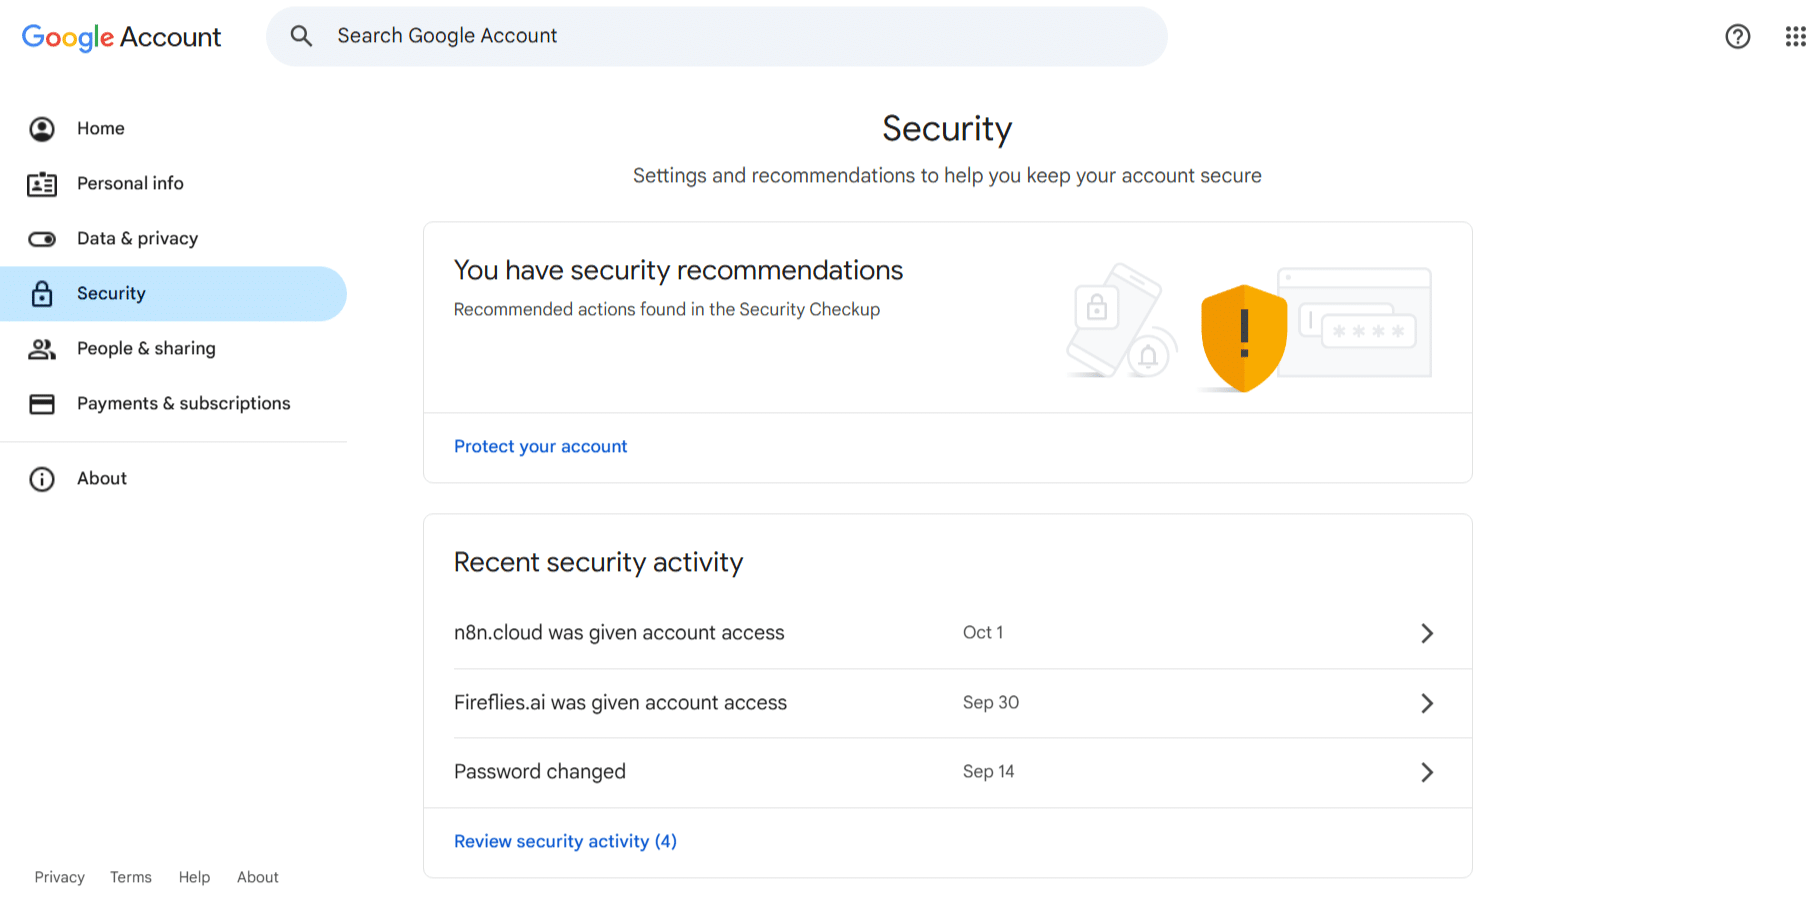
Task: Click the Google Account logo
Action: click(x=121, y=37)
